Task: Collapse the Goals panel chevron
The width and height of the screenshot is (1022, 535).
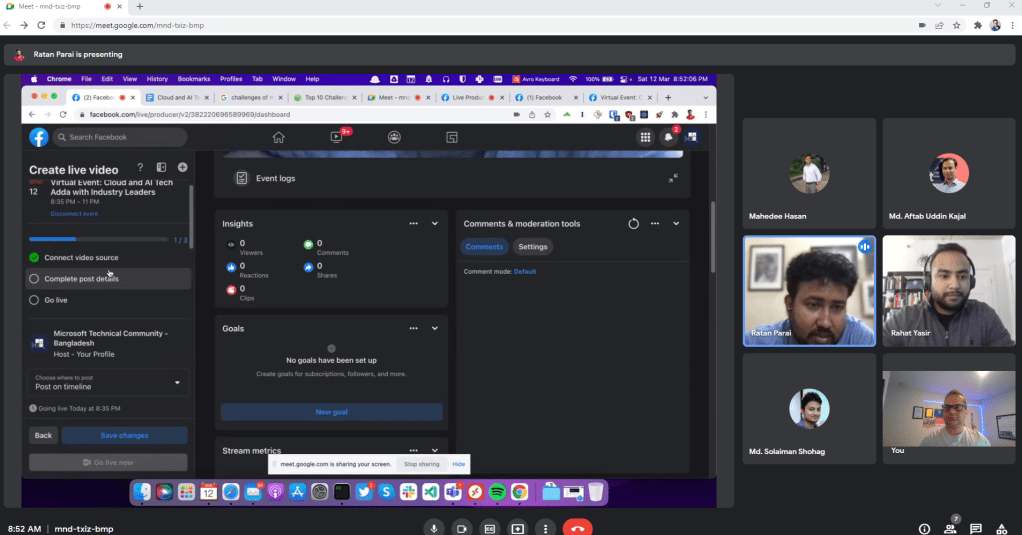Action: pos(435,328)
